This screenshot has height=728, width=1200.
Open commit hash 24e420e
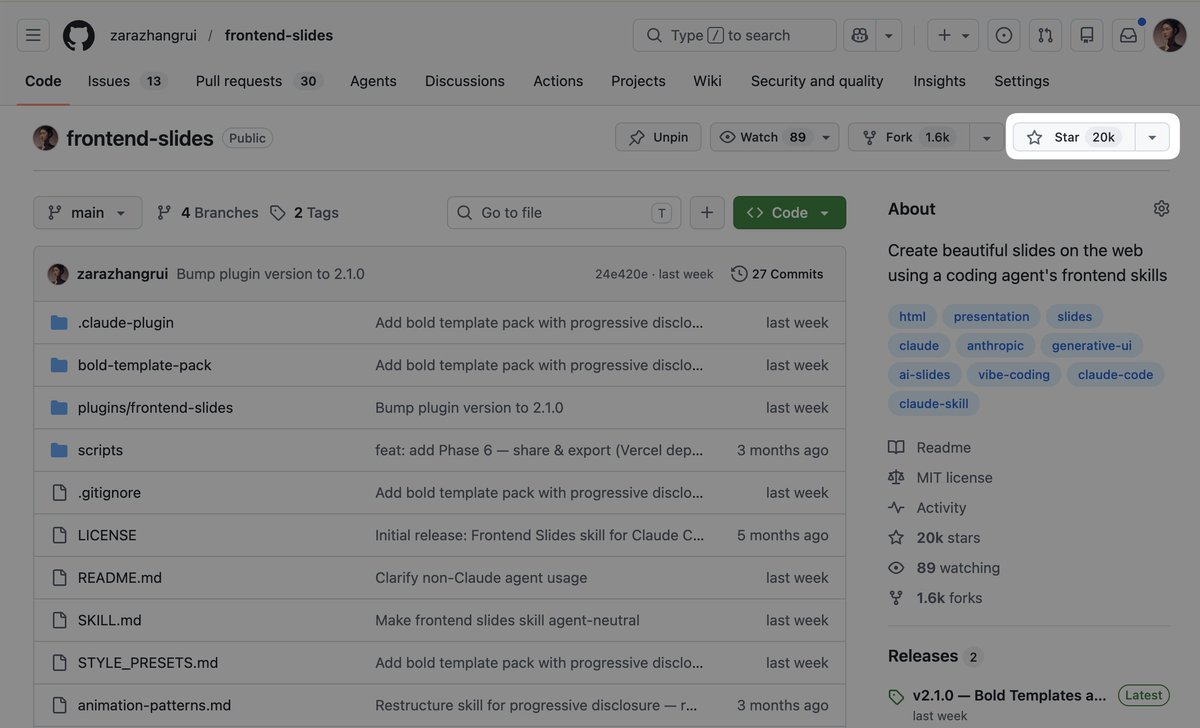(621, 274)
